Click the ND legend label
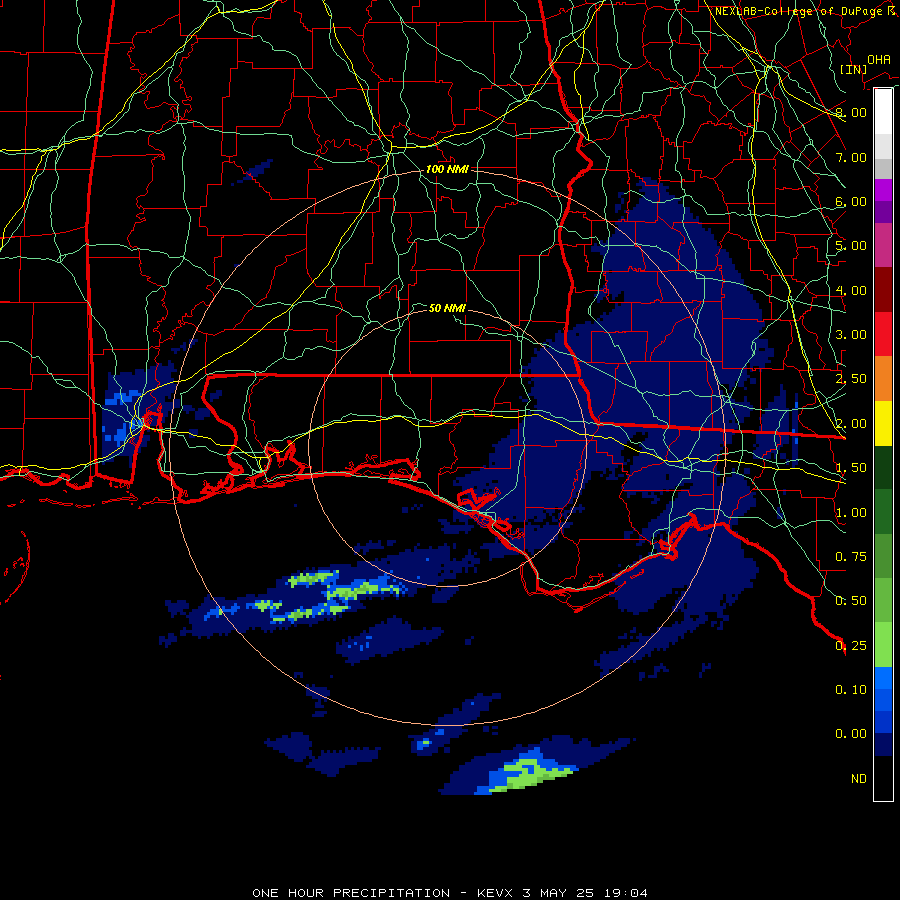The image size is (900, 900). [x=859, y=779]
